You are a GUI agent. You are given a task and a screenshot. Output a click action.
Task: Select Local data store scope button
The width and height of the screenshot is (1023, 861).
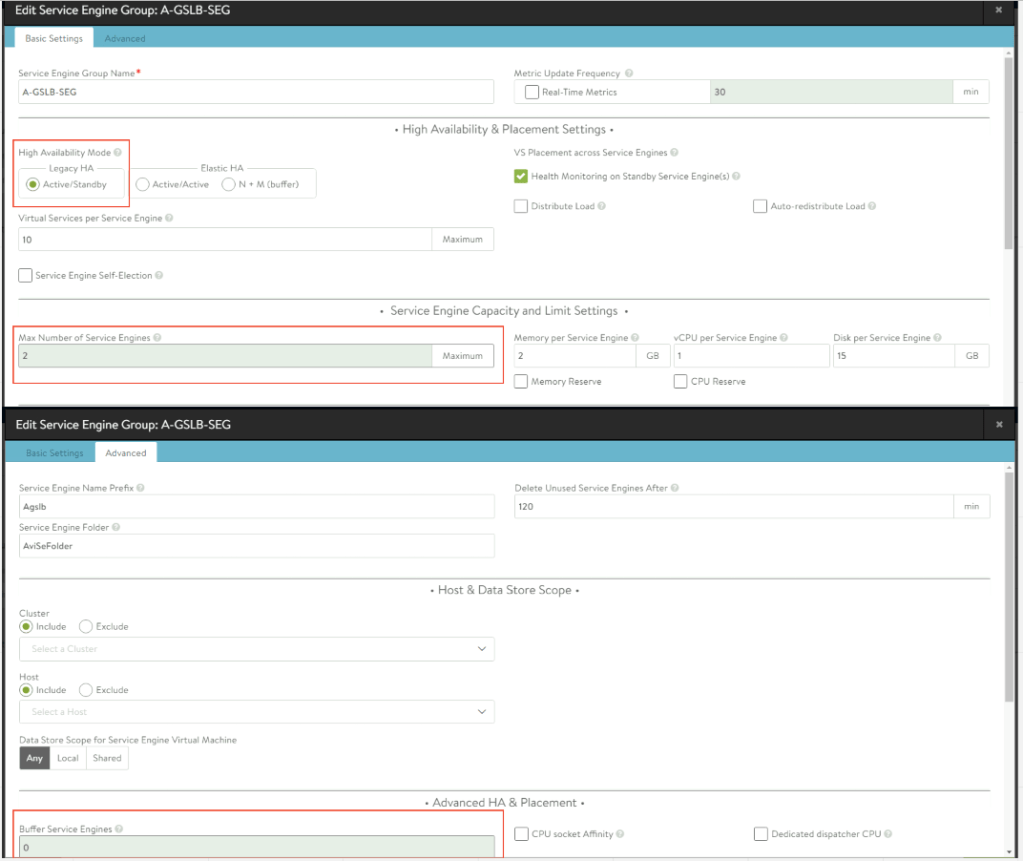[69, 758]
